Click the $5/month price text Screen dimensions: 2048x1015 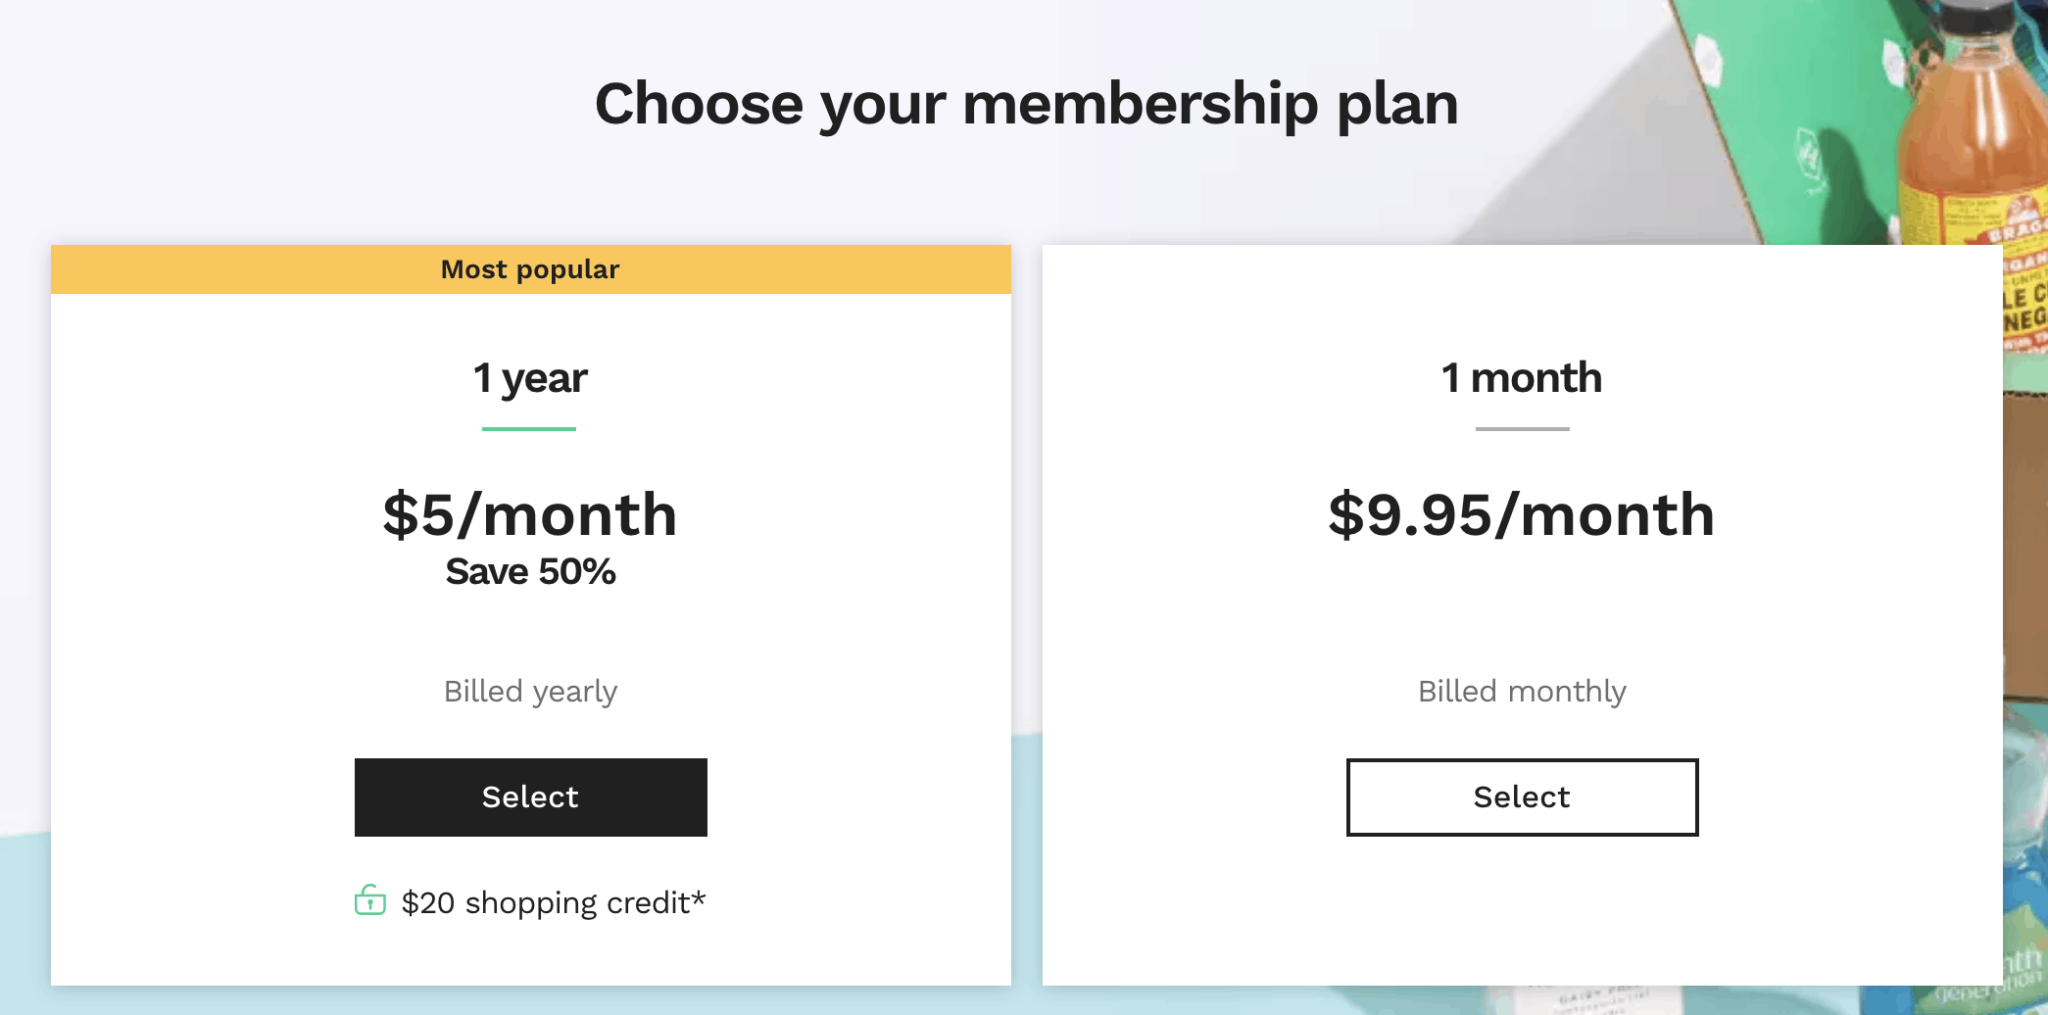[530, 514]
